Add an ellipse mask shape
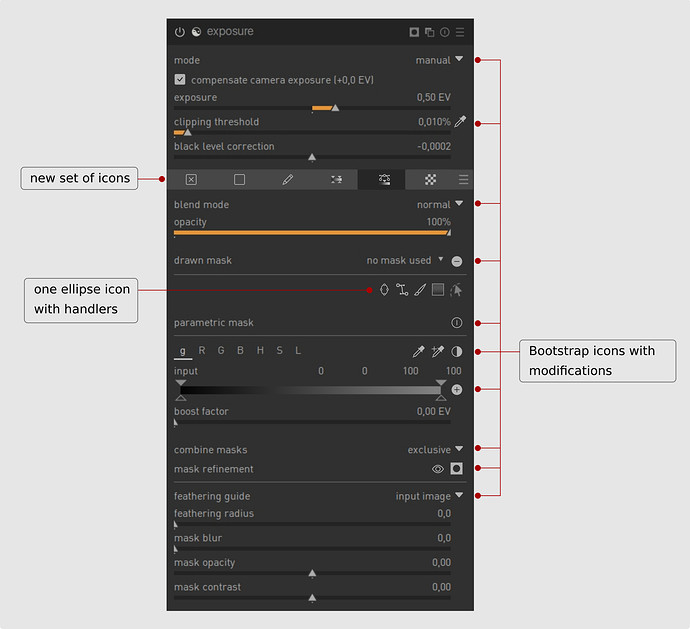The width and height of the screenshot is (690, 629). pos(384,290)
